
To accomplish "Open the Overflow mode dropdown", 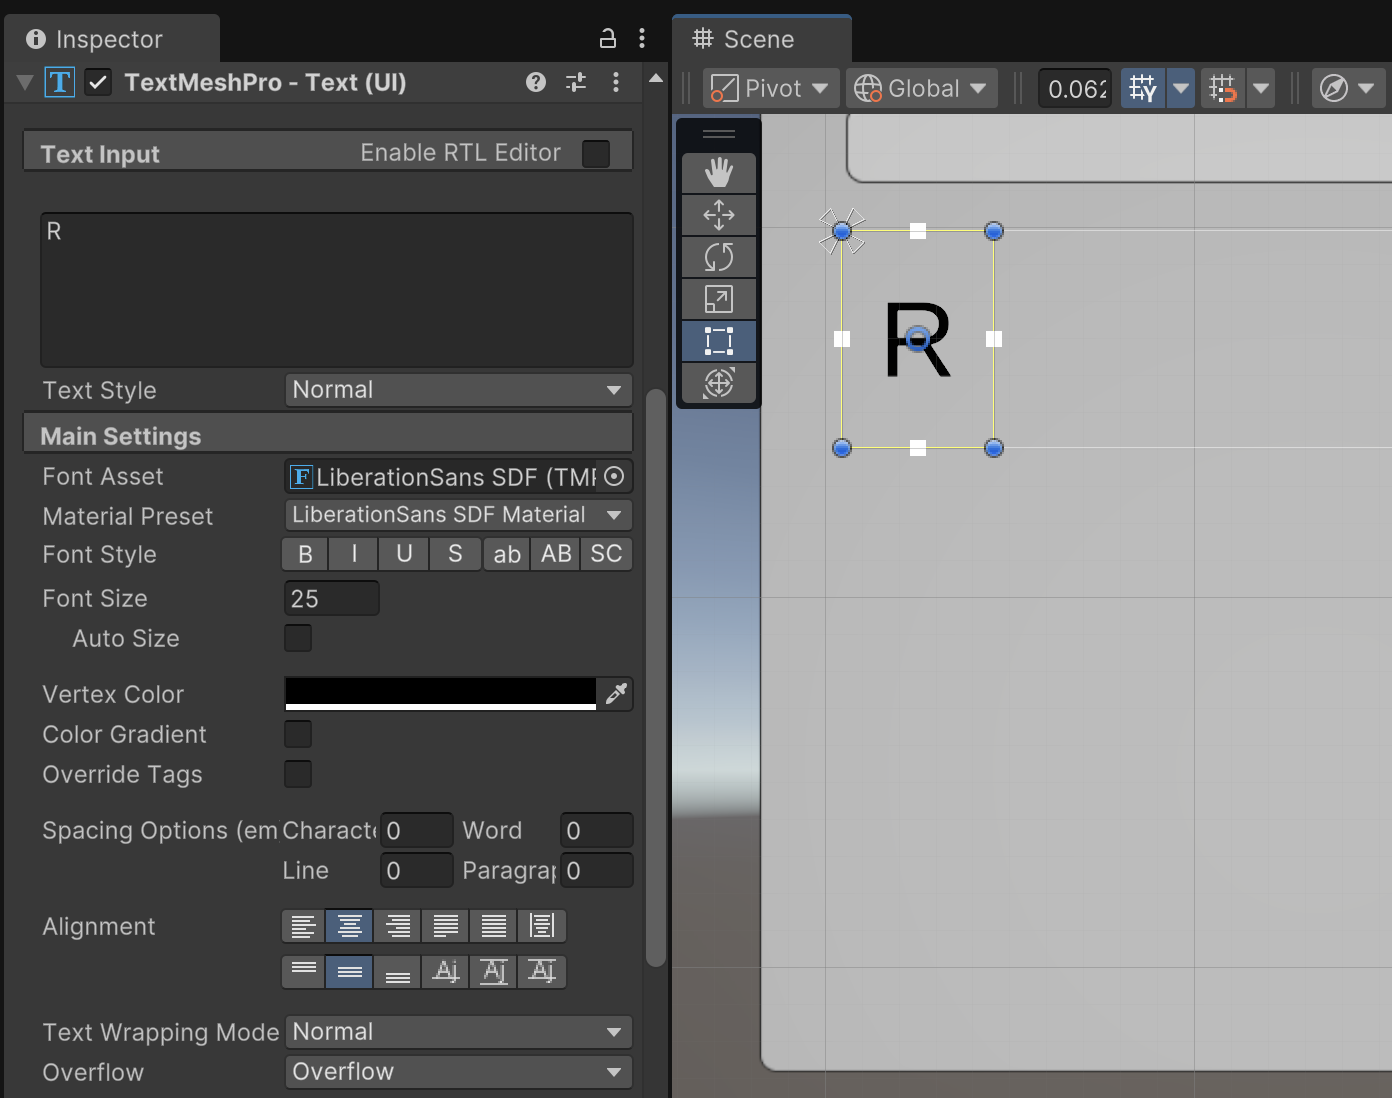I will coord(458,1072).
